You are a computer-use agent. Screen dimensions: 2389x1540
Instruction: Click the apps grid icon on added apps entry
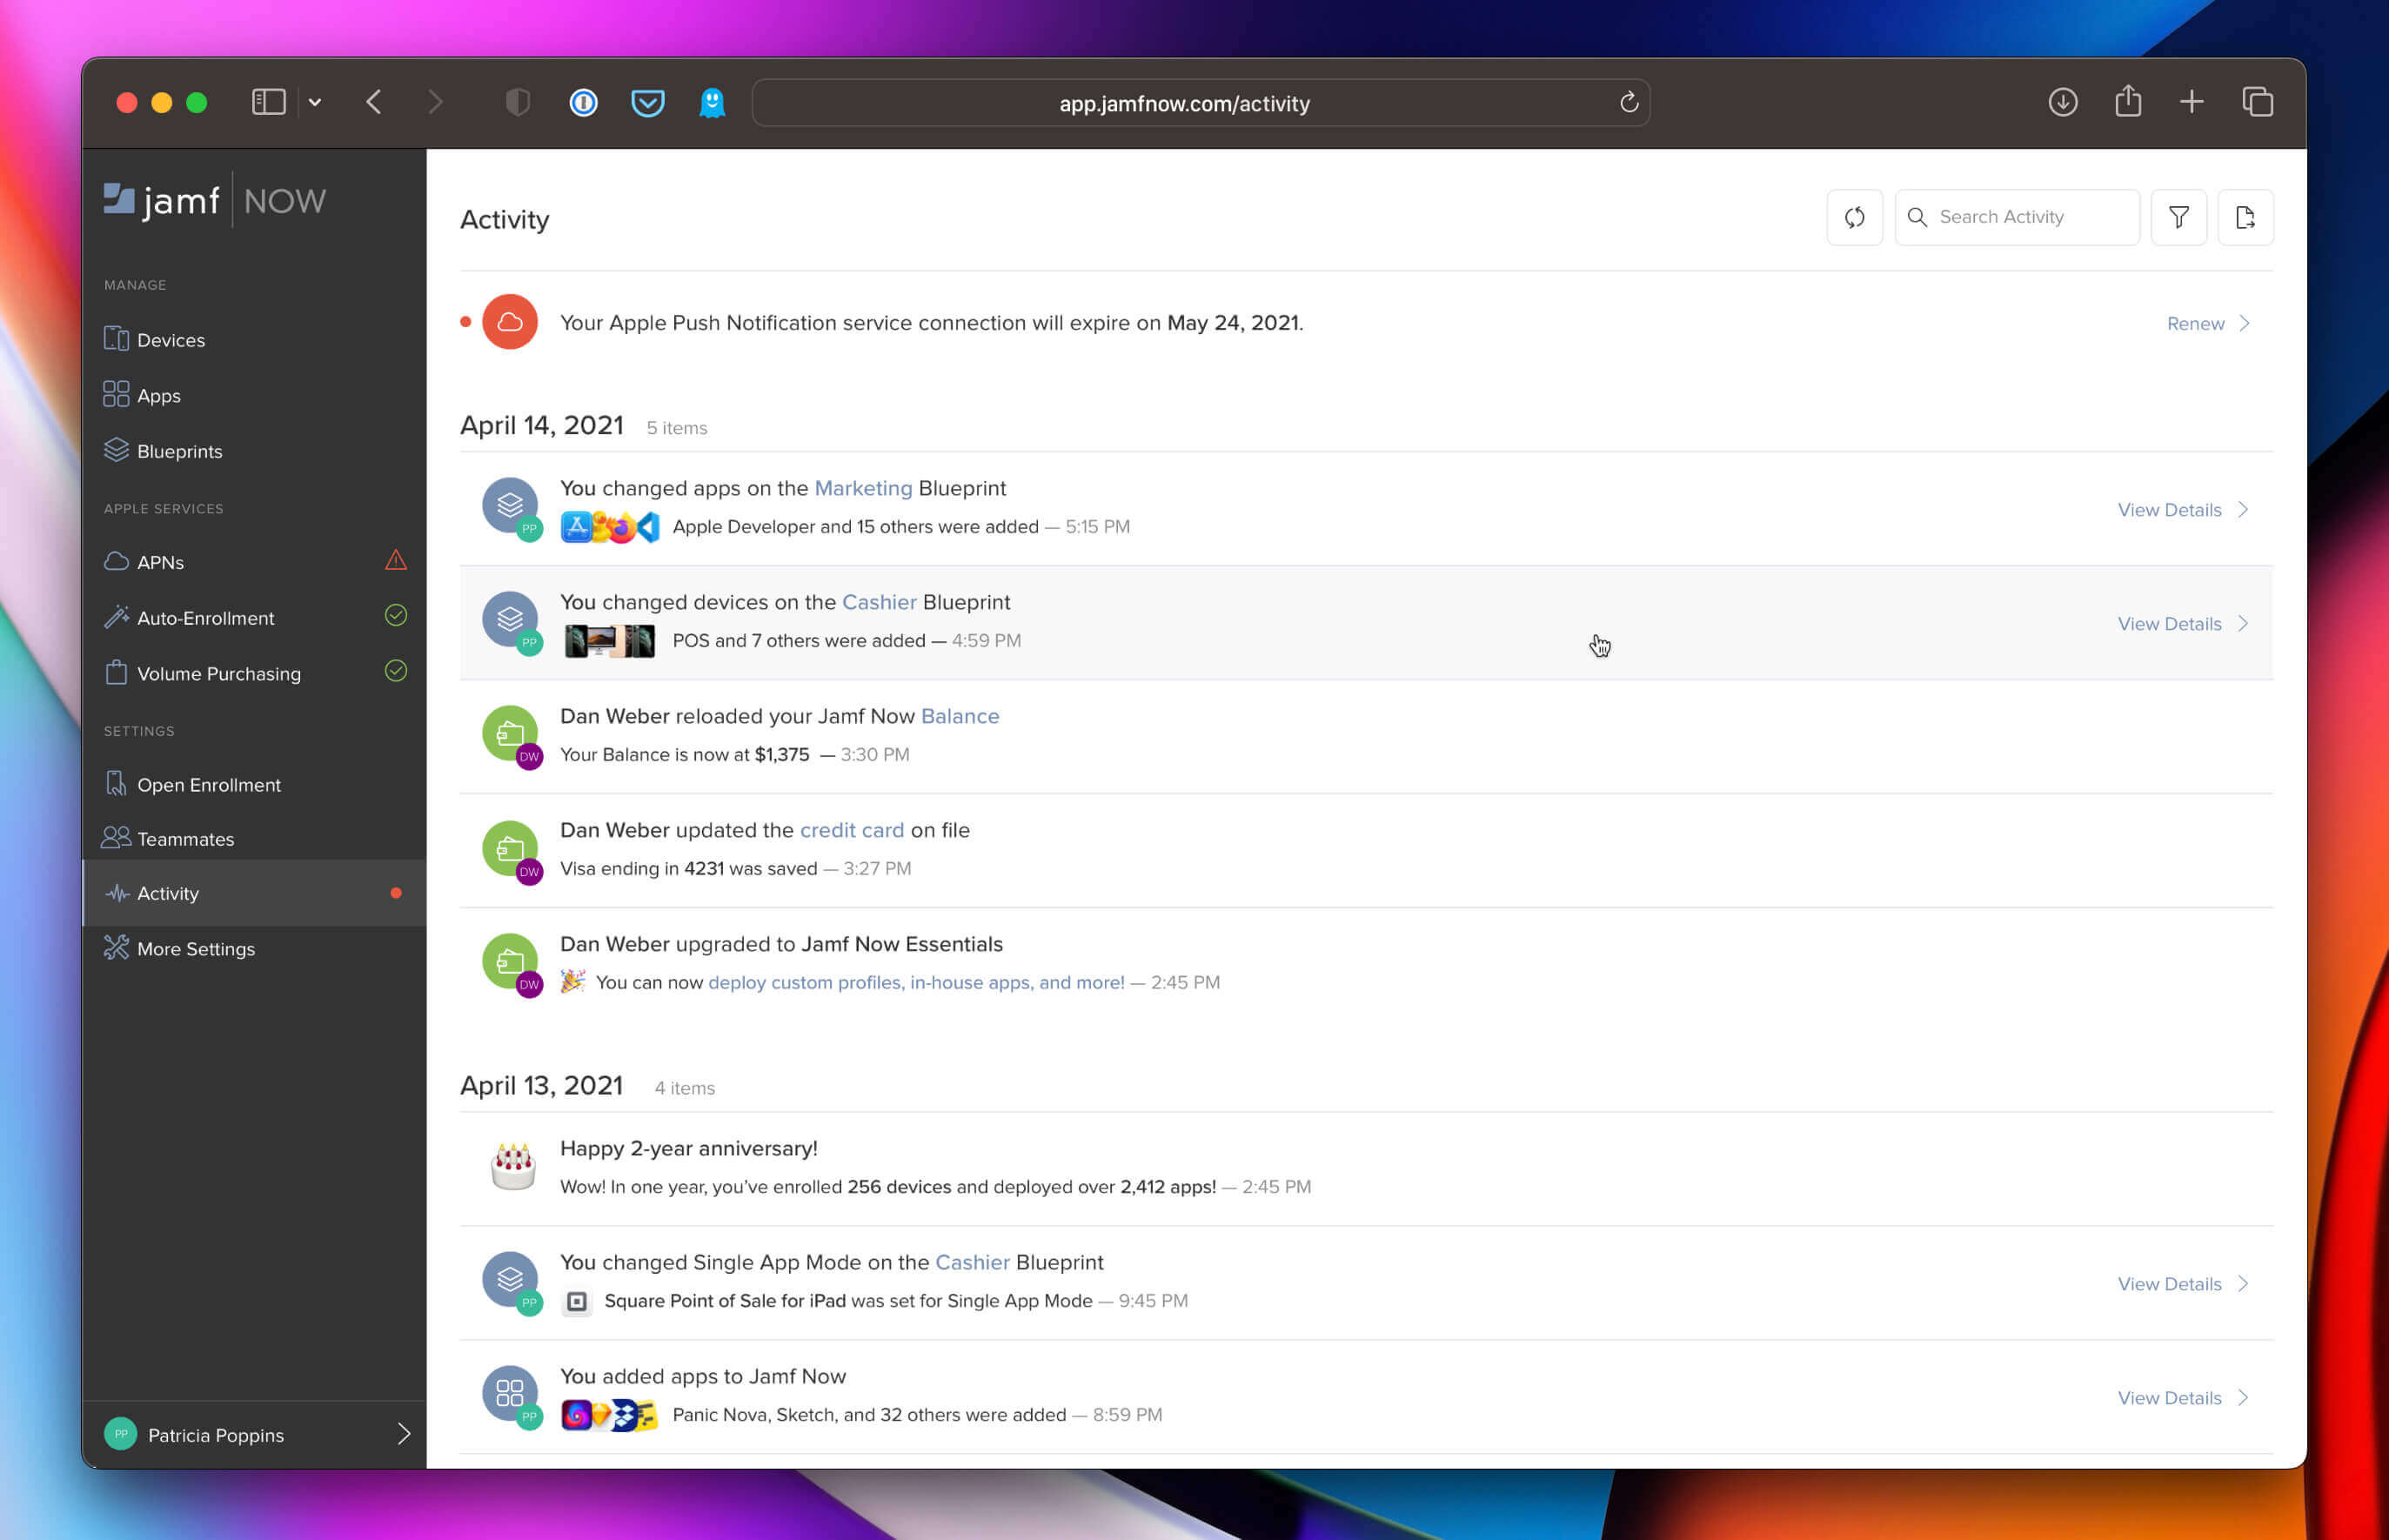tap(510, 1393)
